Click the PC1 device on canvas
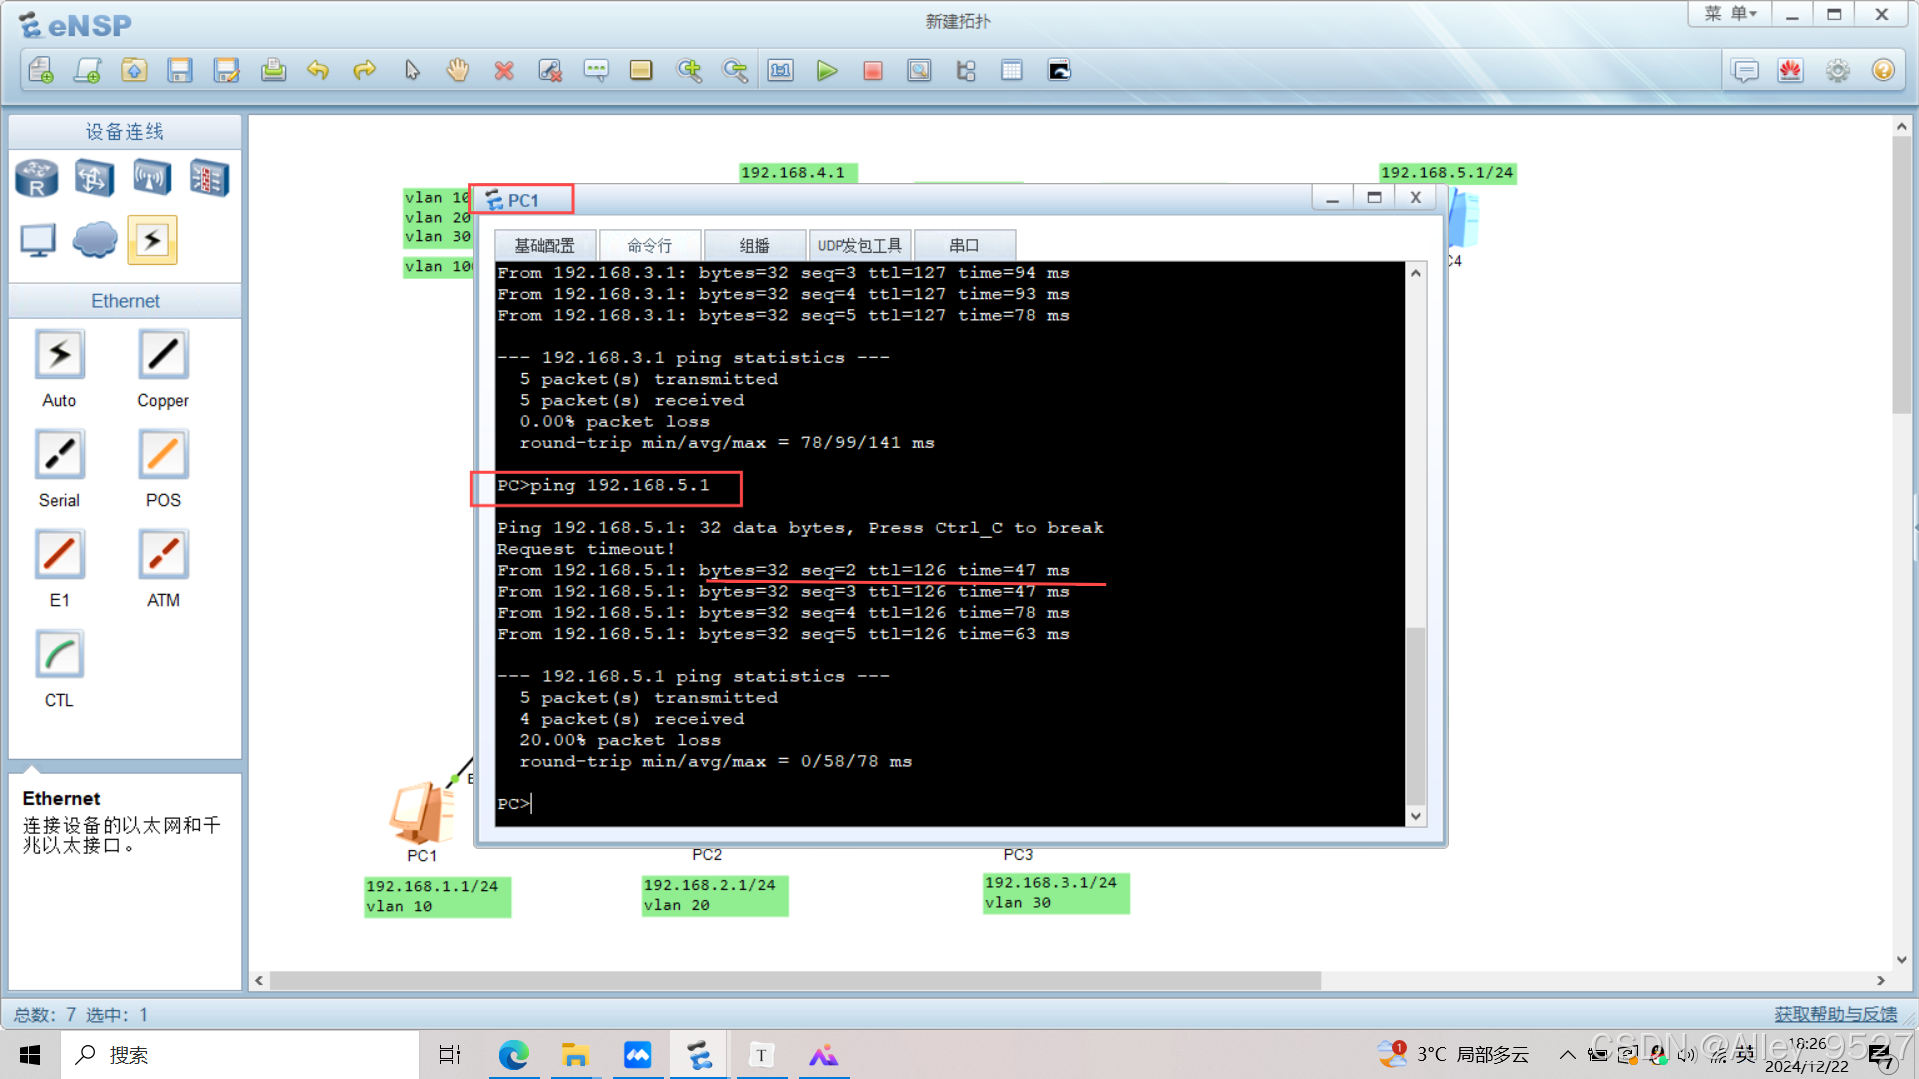This screenshot has height=1079, width=1919. click(x=423, y=812)
